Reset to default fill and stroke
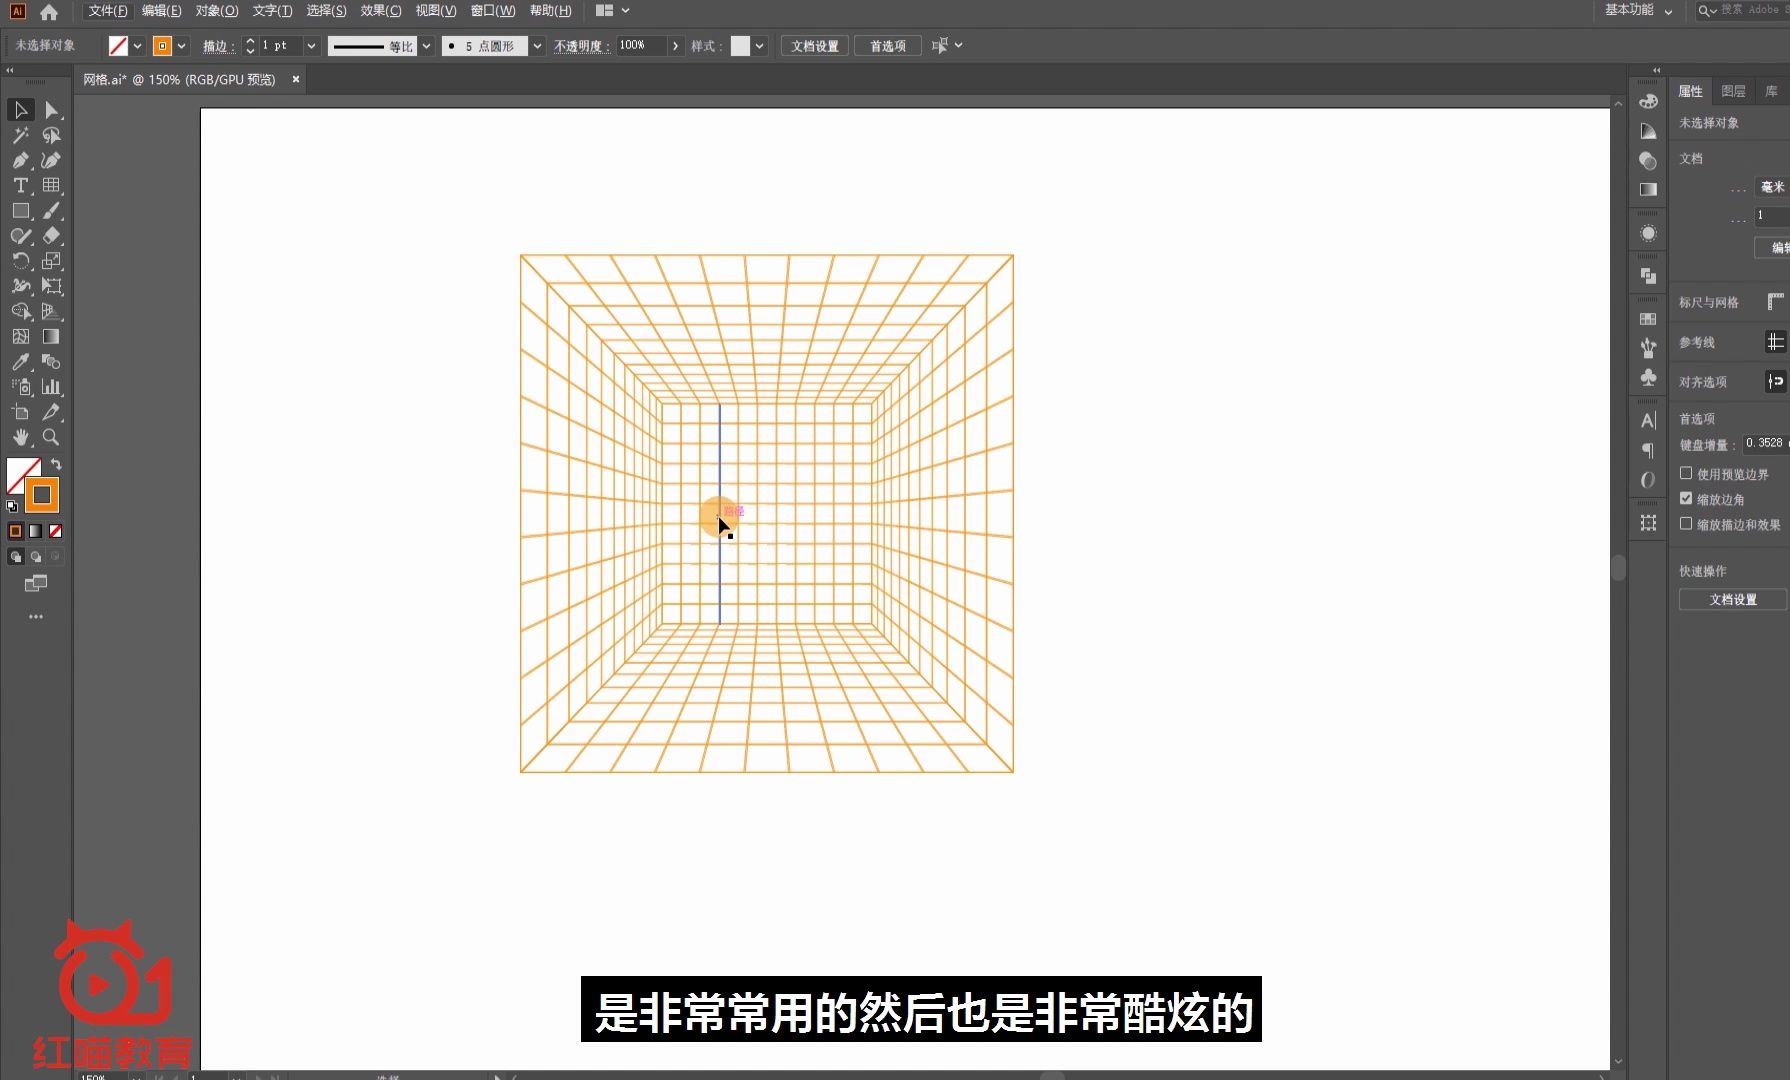Viewport: 1790px width, 1080px height. coord(12,507)
